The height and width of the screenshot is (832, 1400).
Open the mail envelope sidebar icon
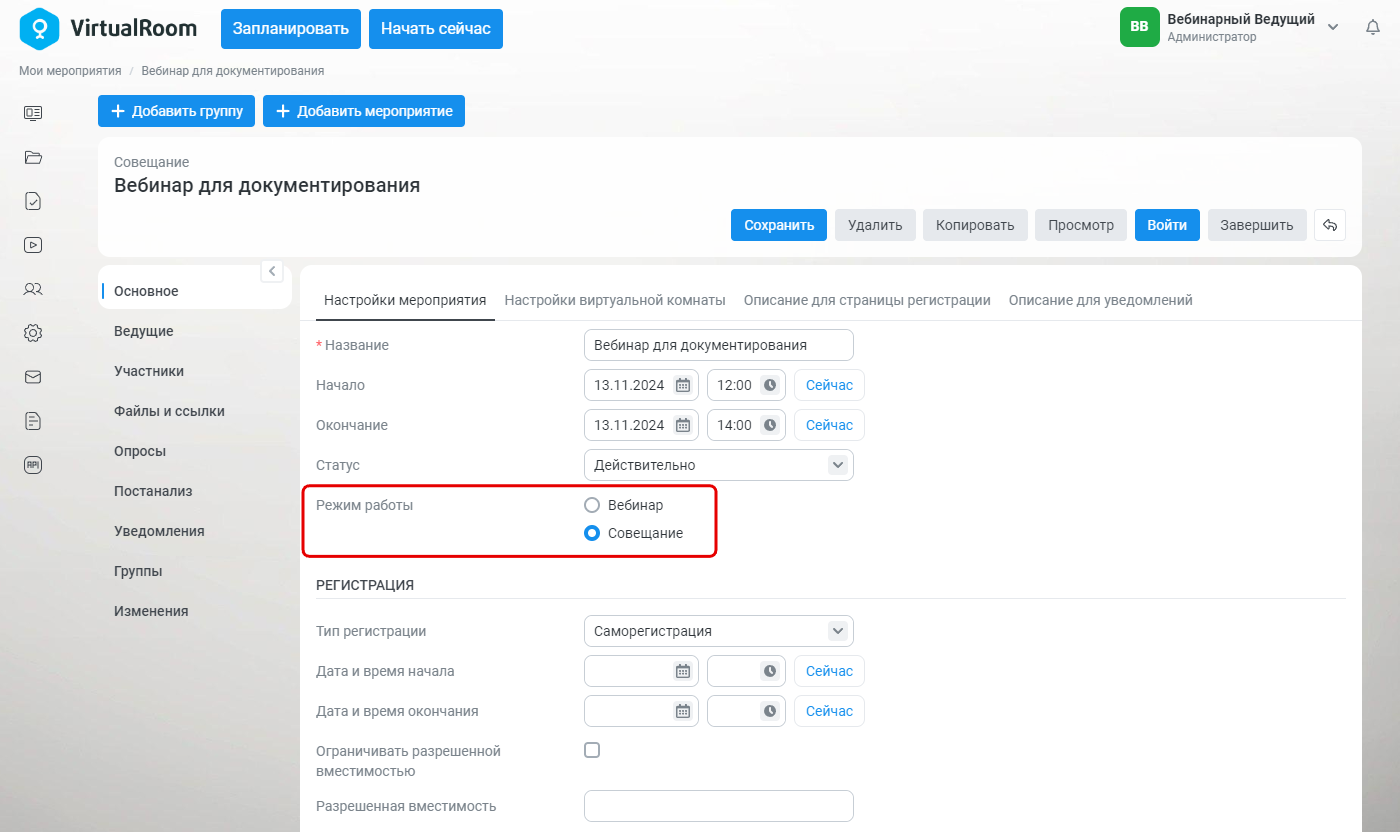pyautogui.click(x=33, y=377)
